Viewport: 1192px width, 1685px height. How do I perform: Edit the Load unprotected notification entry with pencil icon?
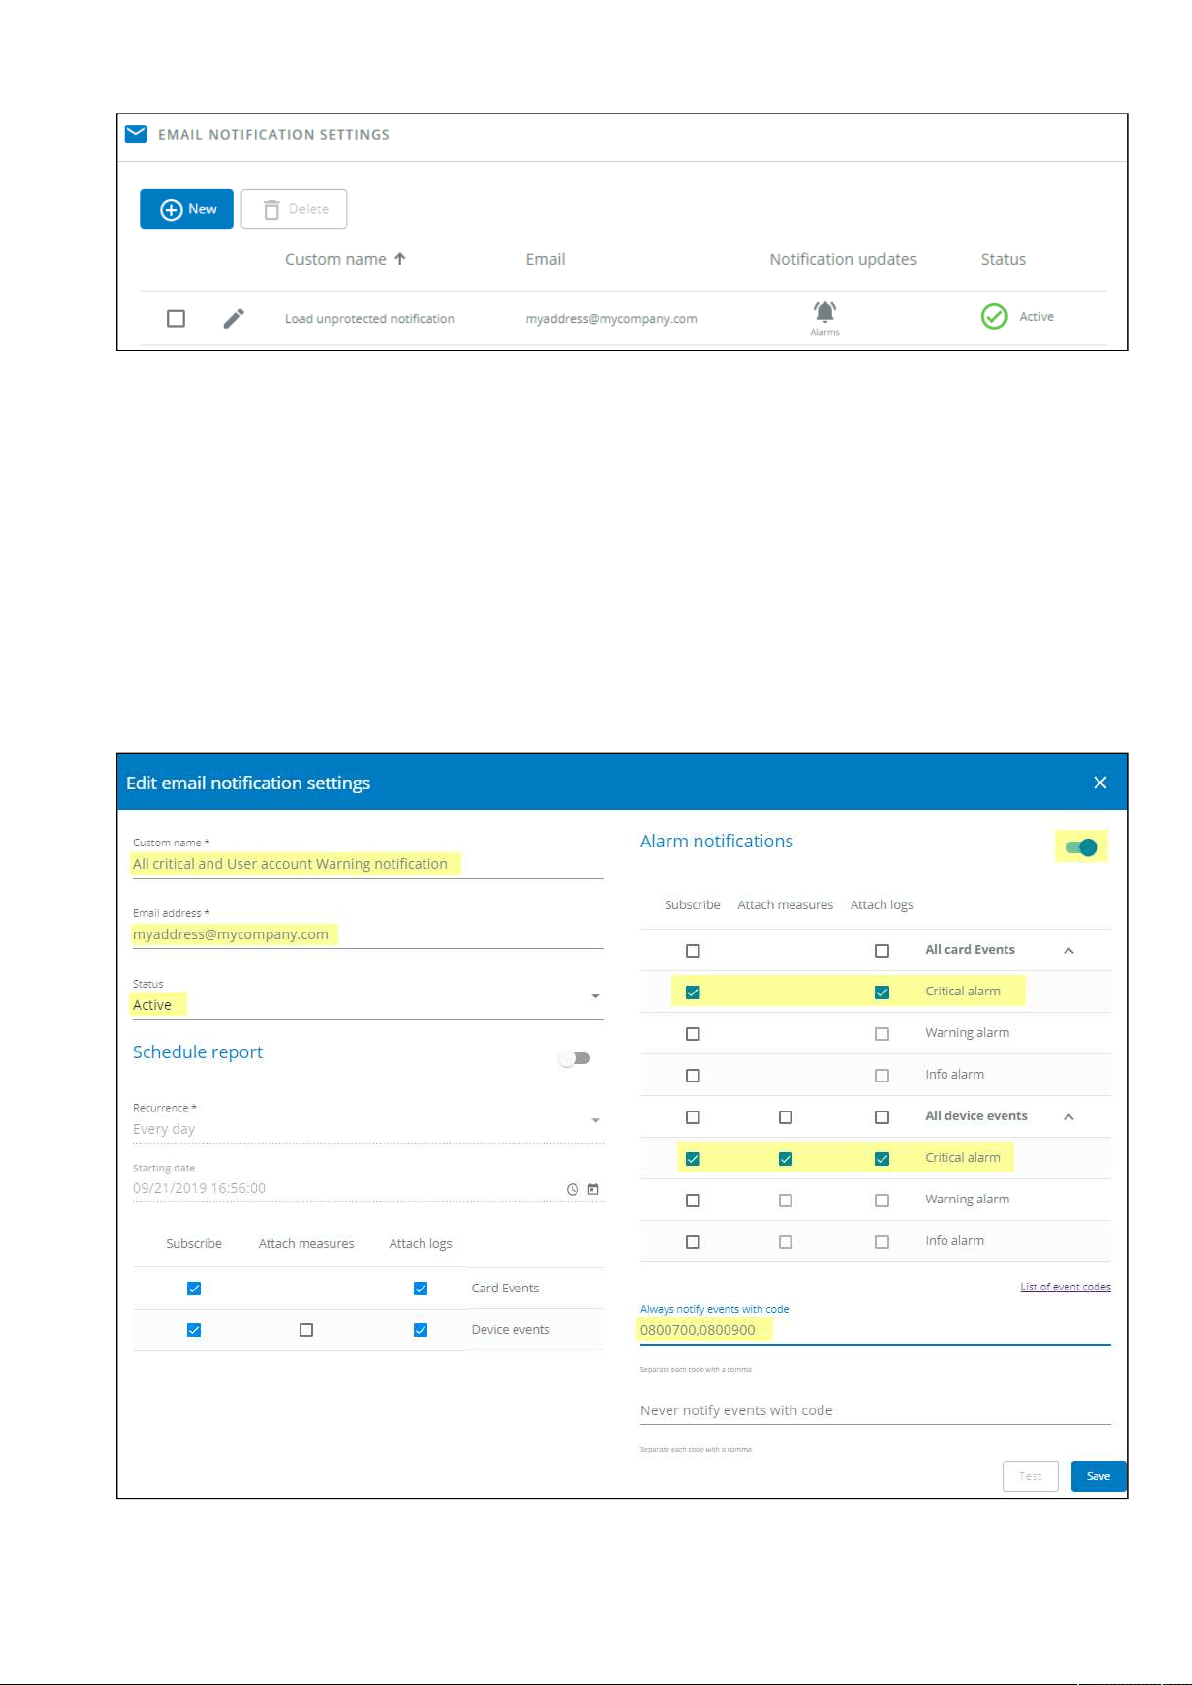[x=233, y=318]
